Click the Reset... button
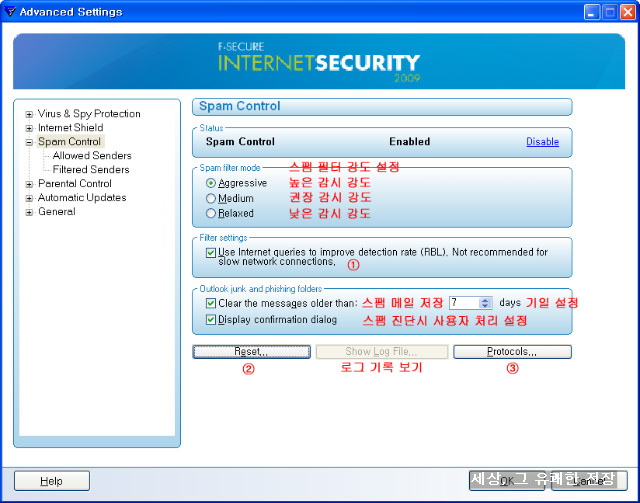 pos(251,352)
